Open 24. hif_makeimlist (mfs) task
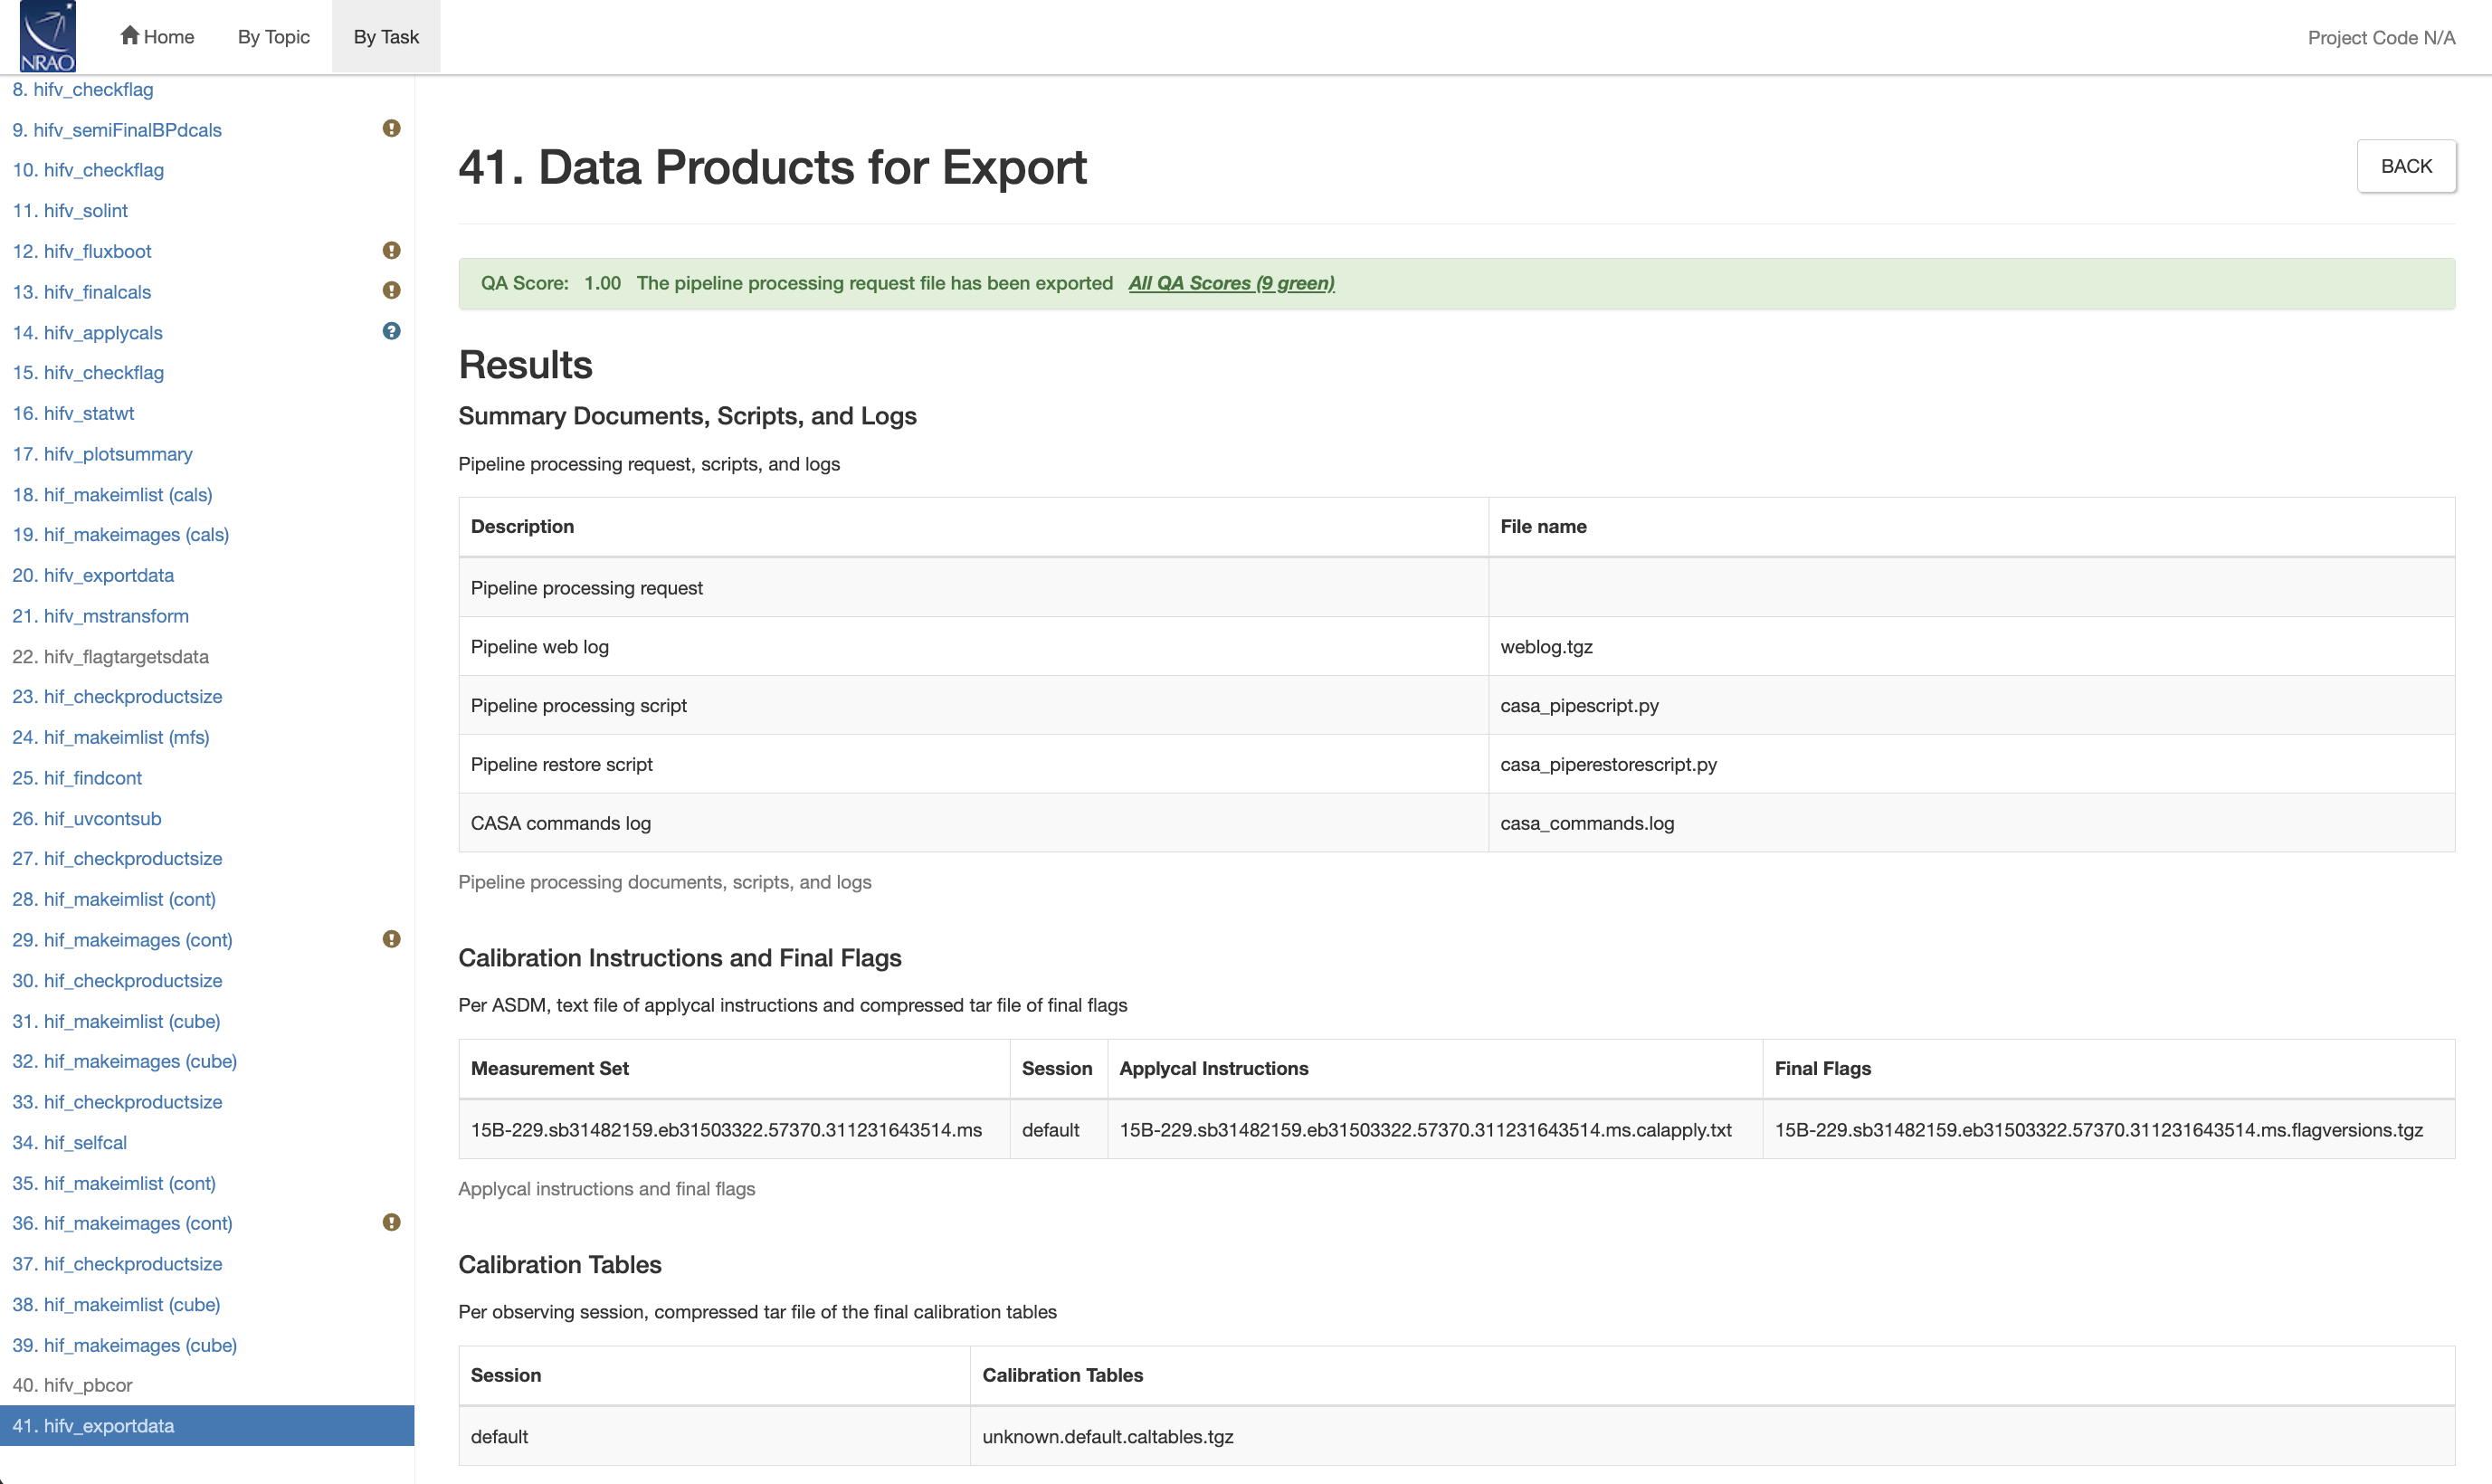2492x1484 pixels. [x=111, y=737]
